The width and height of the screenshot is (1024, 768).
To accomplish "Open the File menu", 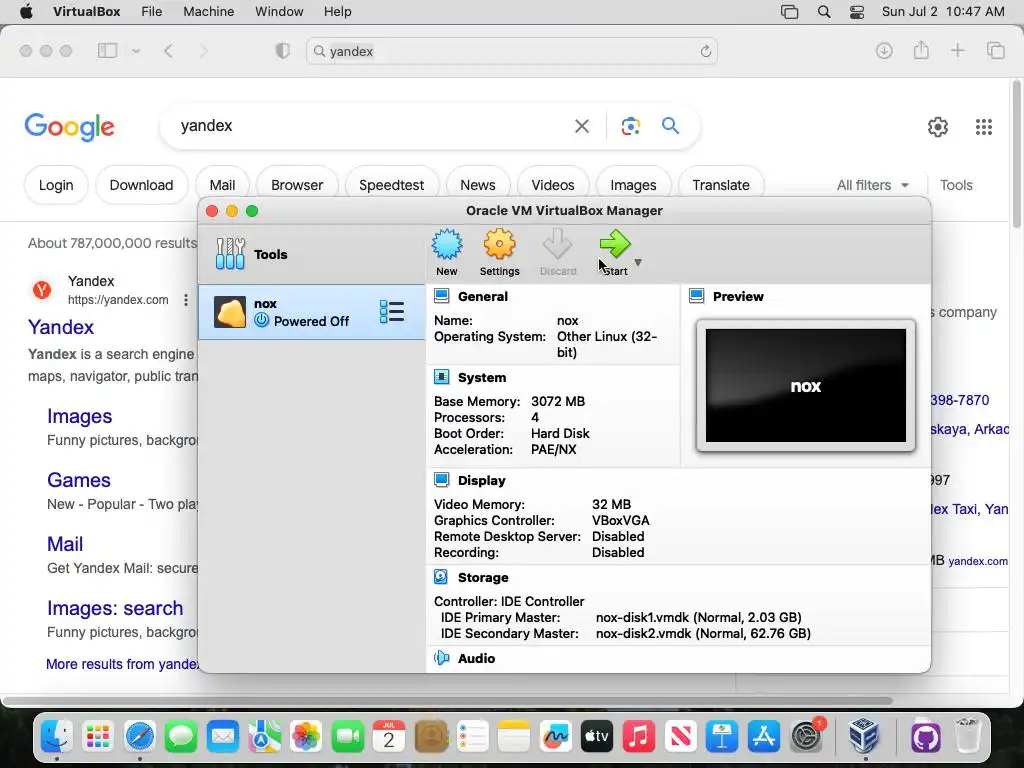I will click(152, 12).
